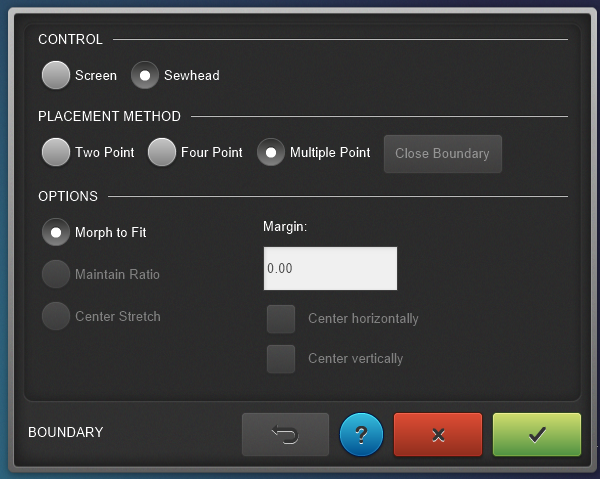Click the BOUNDARY title label
The image size is (600, 479).
[66, 433]
